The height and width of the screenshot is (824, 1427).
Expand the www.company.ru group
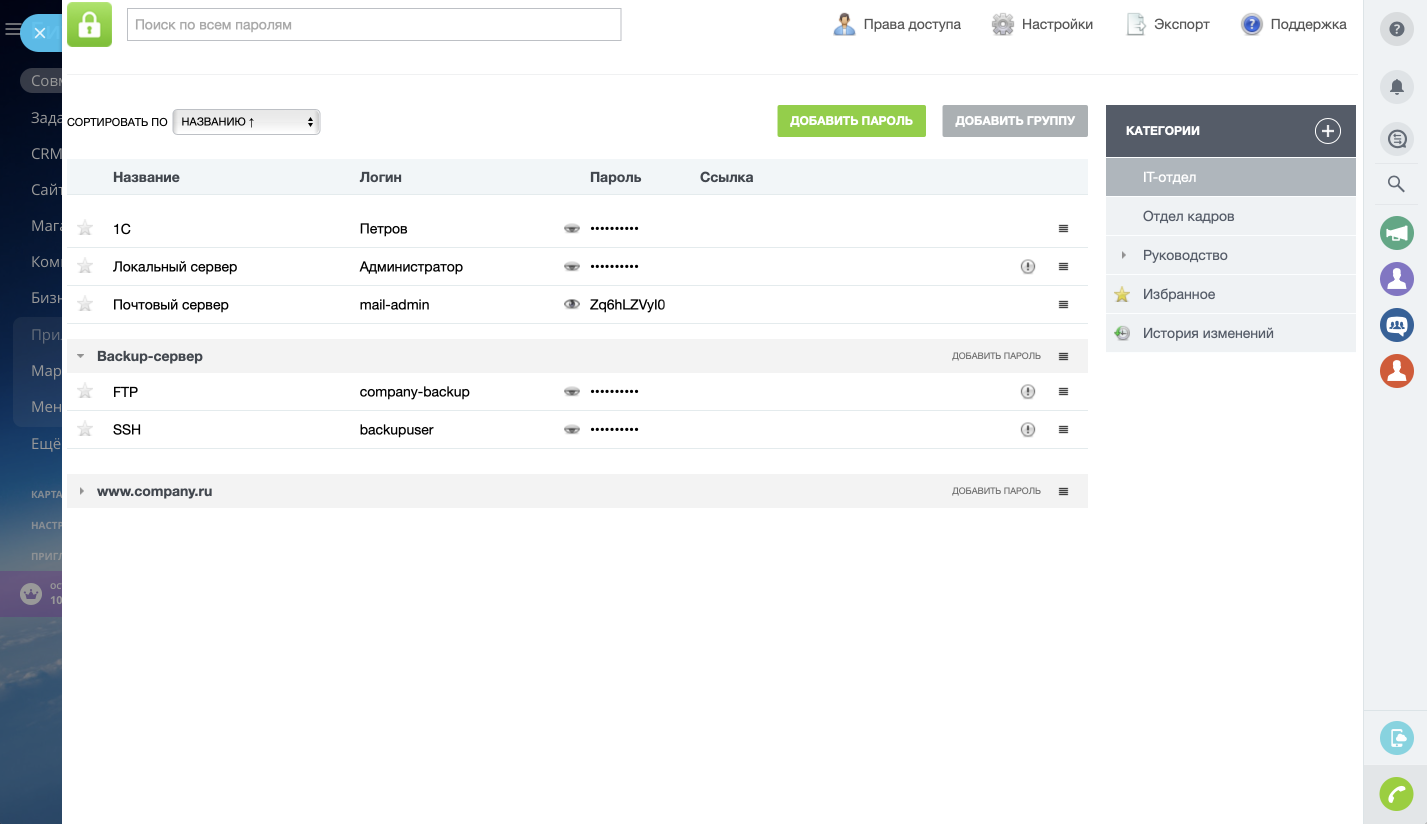click(x=81, y=491)
